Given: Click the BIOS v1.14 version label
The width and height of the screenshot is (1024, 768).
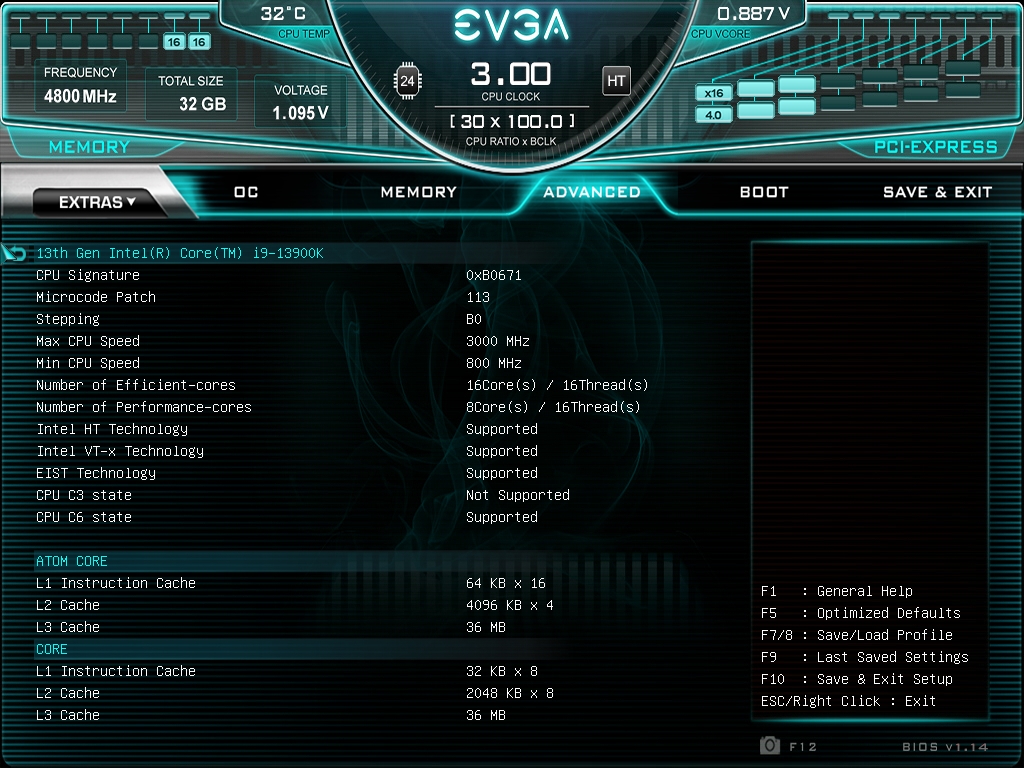Looking at the screenshot, I should click(x=945, y=746).
